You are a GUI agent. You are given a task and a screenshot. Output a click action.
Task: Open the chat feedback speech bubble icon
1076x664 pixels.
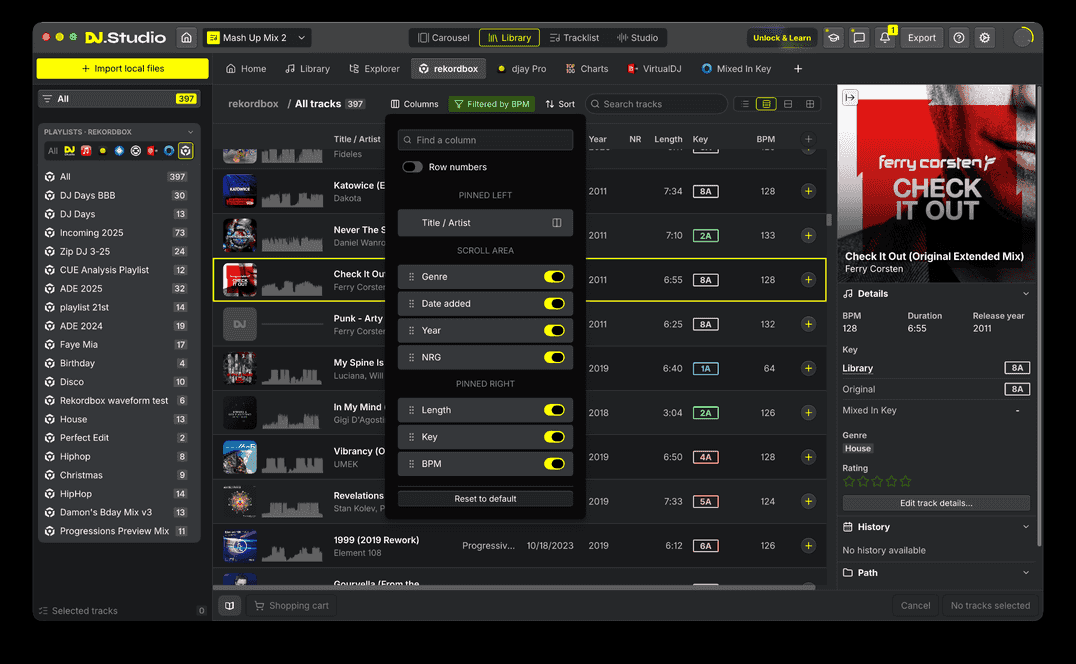click(858, 38)
